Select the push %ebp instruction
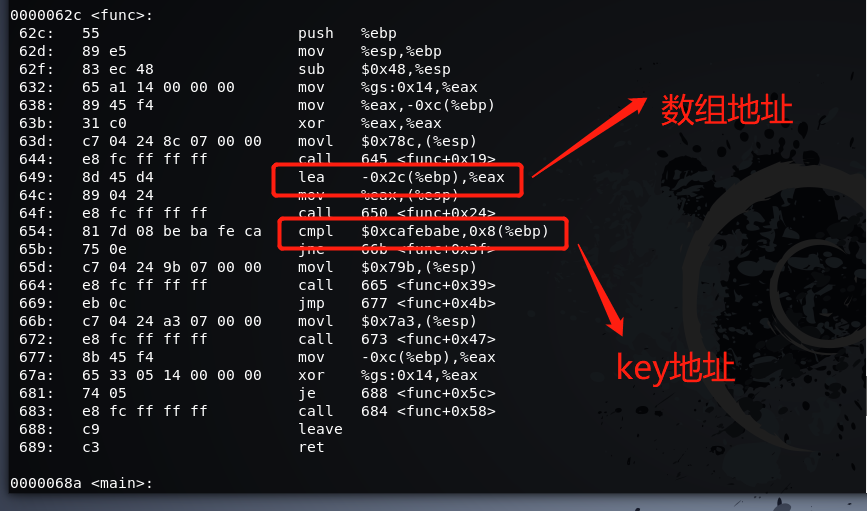Viewport: 867px width, 511px height. pos(346,33)
